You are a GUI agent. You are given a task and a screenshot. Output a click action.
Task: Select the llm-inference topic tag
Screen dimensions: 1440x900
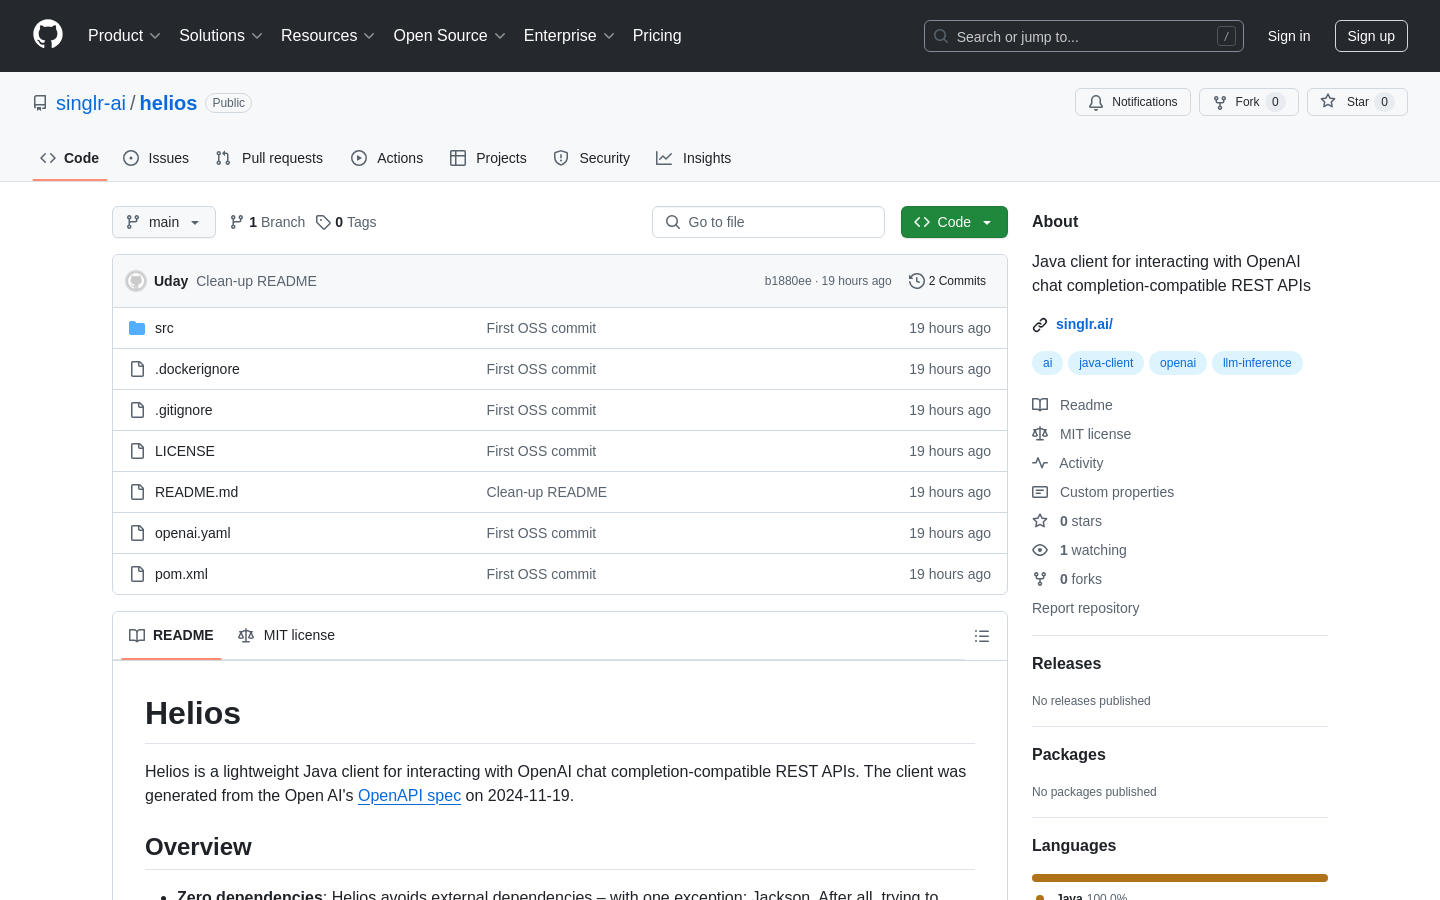(x=1257, y=363)
